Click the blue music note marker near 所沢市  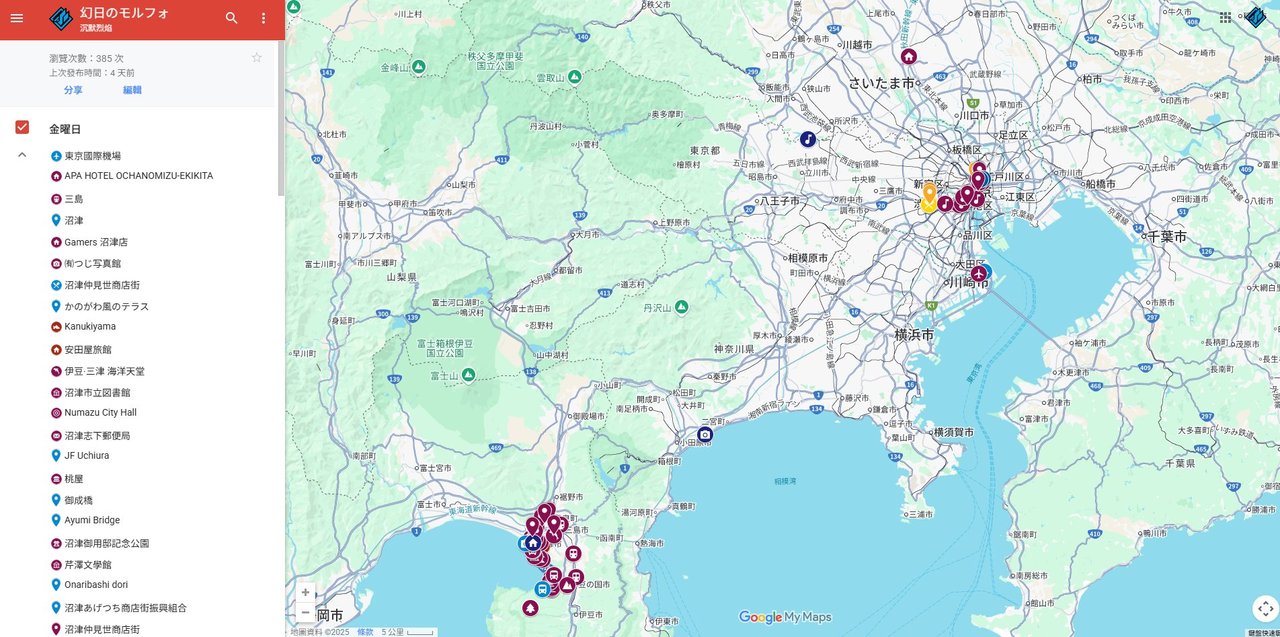pyautogui.click(x=808, y=139)
